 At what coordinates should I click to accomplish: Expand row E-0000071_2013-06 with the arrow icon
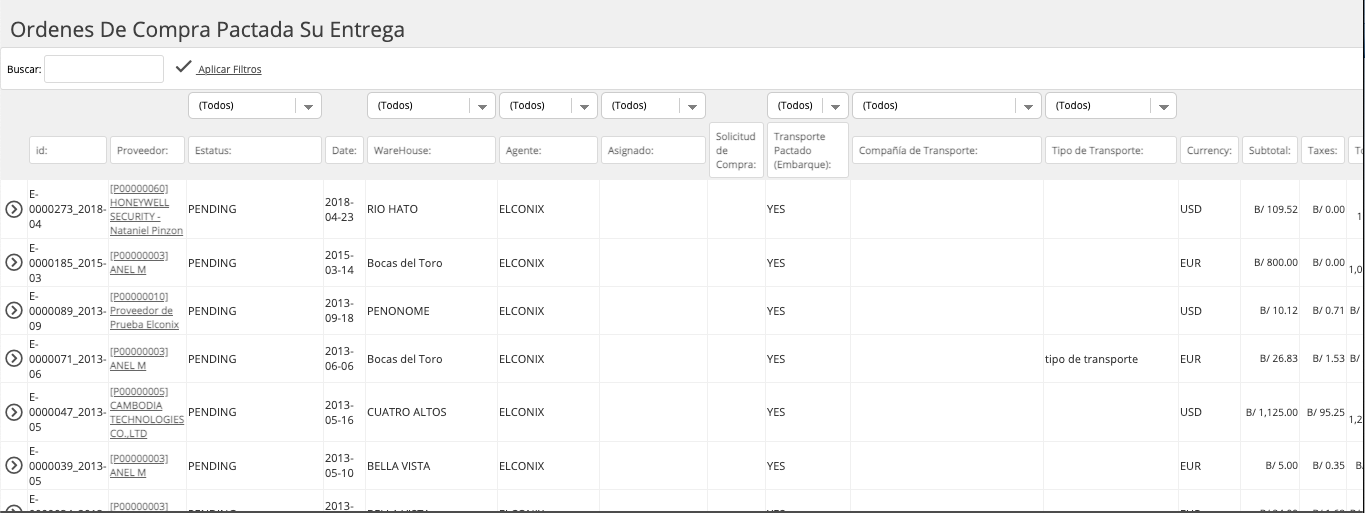coord(14,359)
